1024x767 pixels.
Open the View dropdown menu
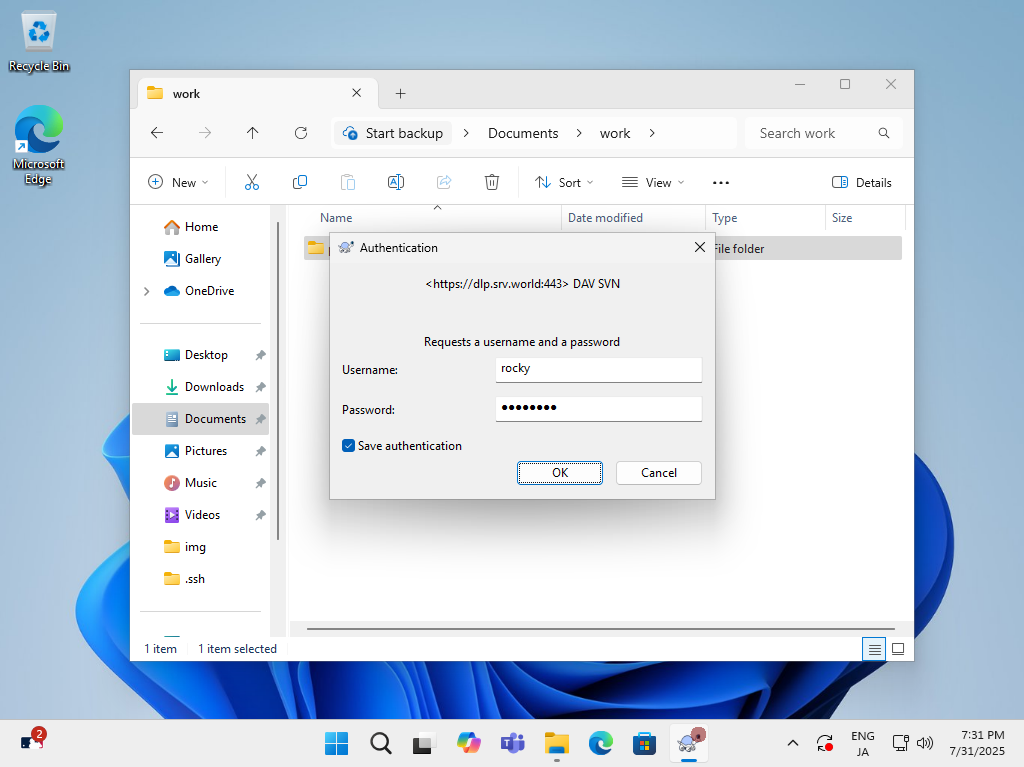pyautogui.click(x=653, y=182)
